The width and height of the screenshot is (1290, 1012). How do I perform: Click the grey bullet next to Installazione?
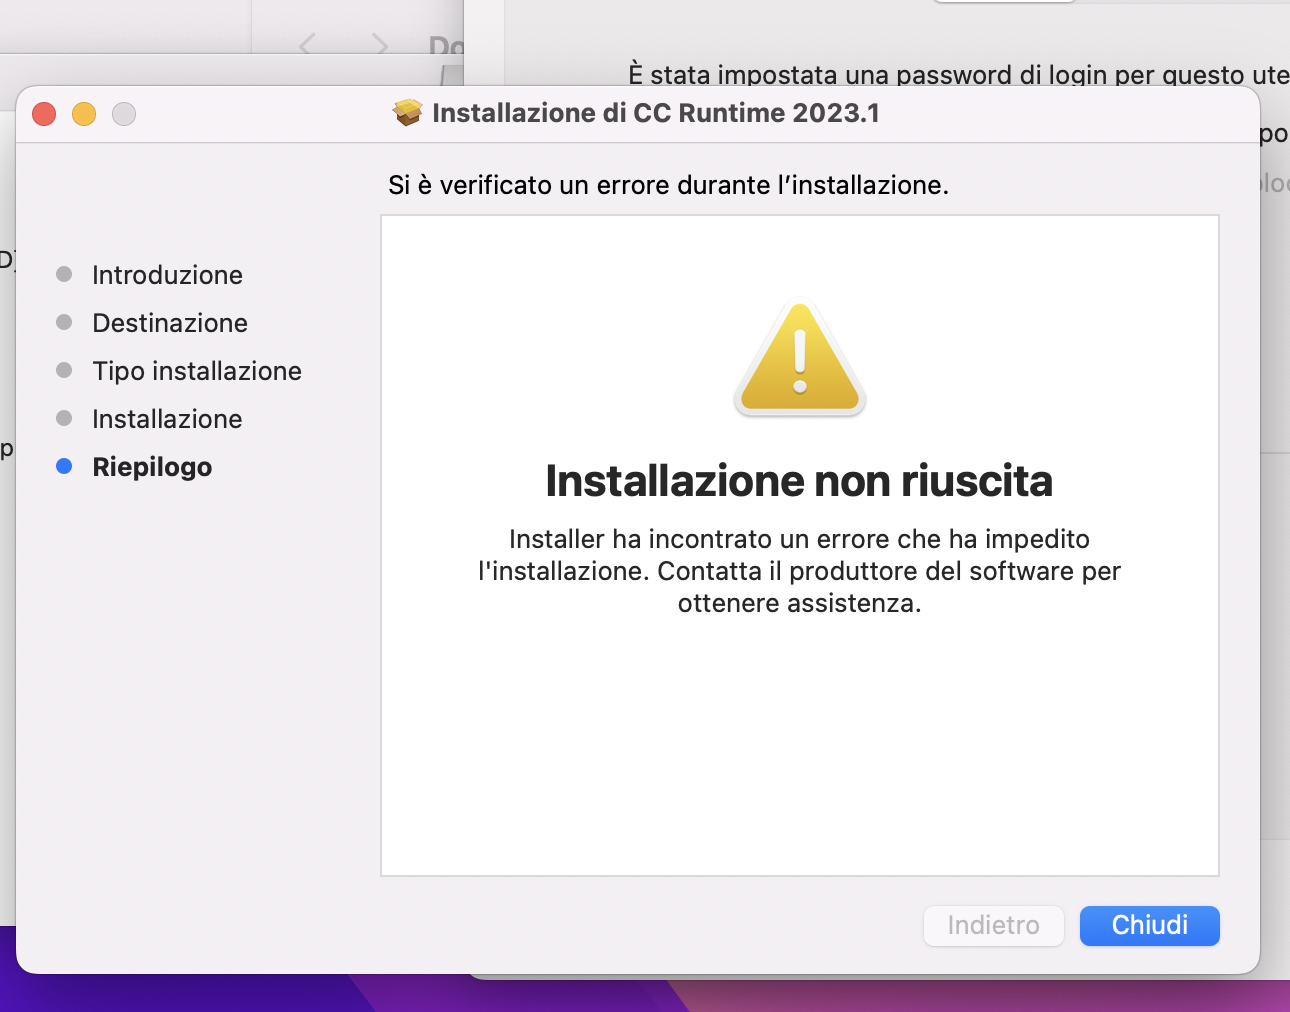coord(64,418)
